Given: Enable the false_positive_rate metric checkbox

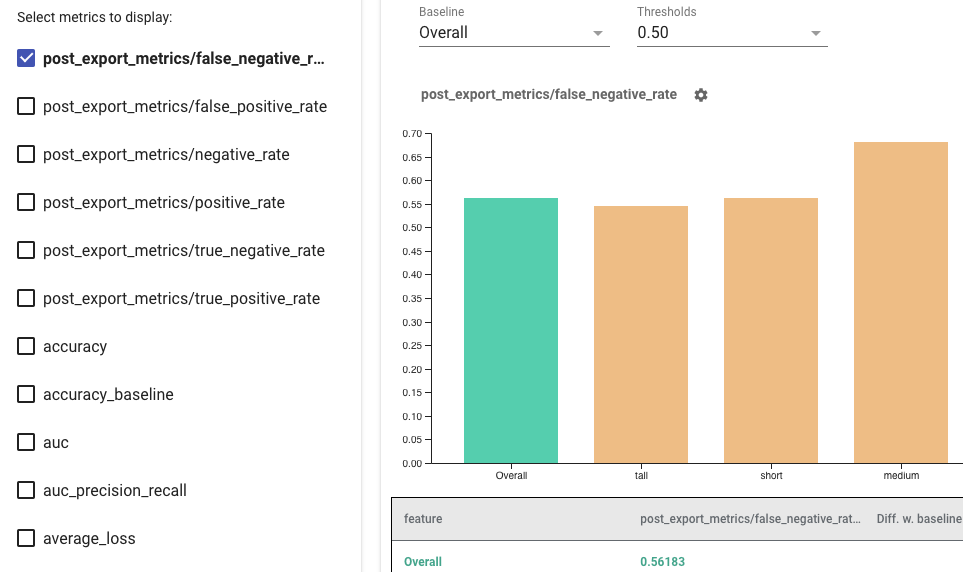Looking at the screenshot, I should [27, 106].
